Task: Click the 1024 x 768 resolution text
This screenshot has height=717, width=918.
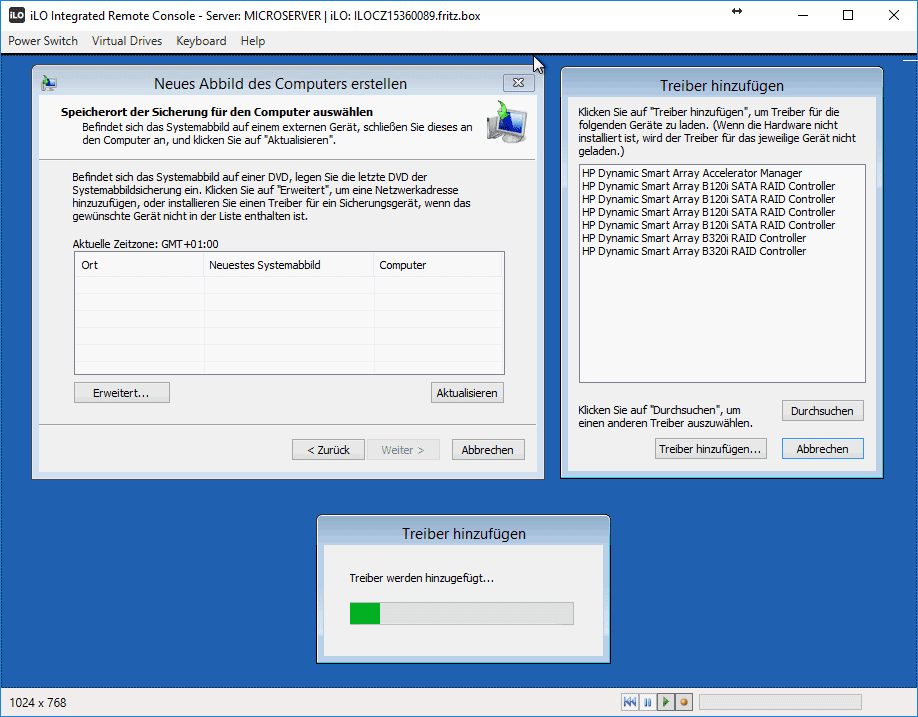Action: (38, 702)
